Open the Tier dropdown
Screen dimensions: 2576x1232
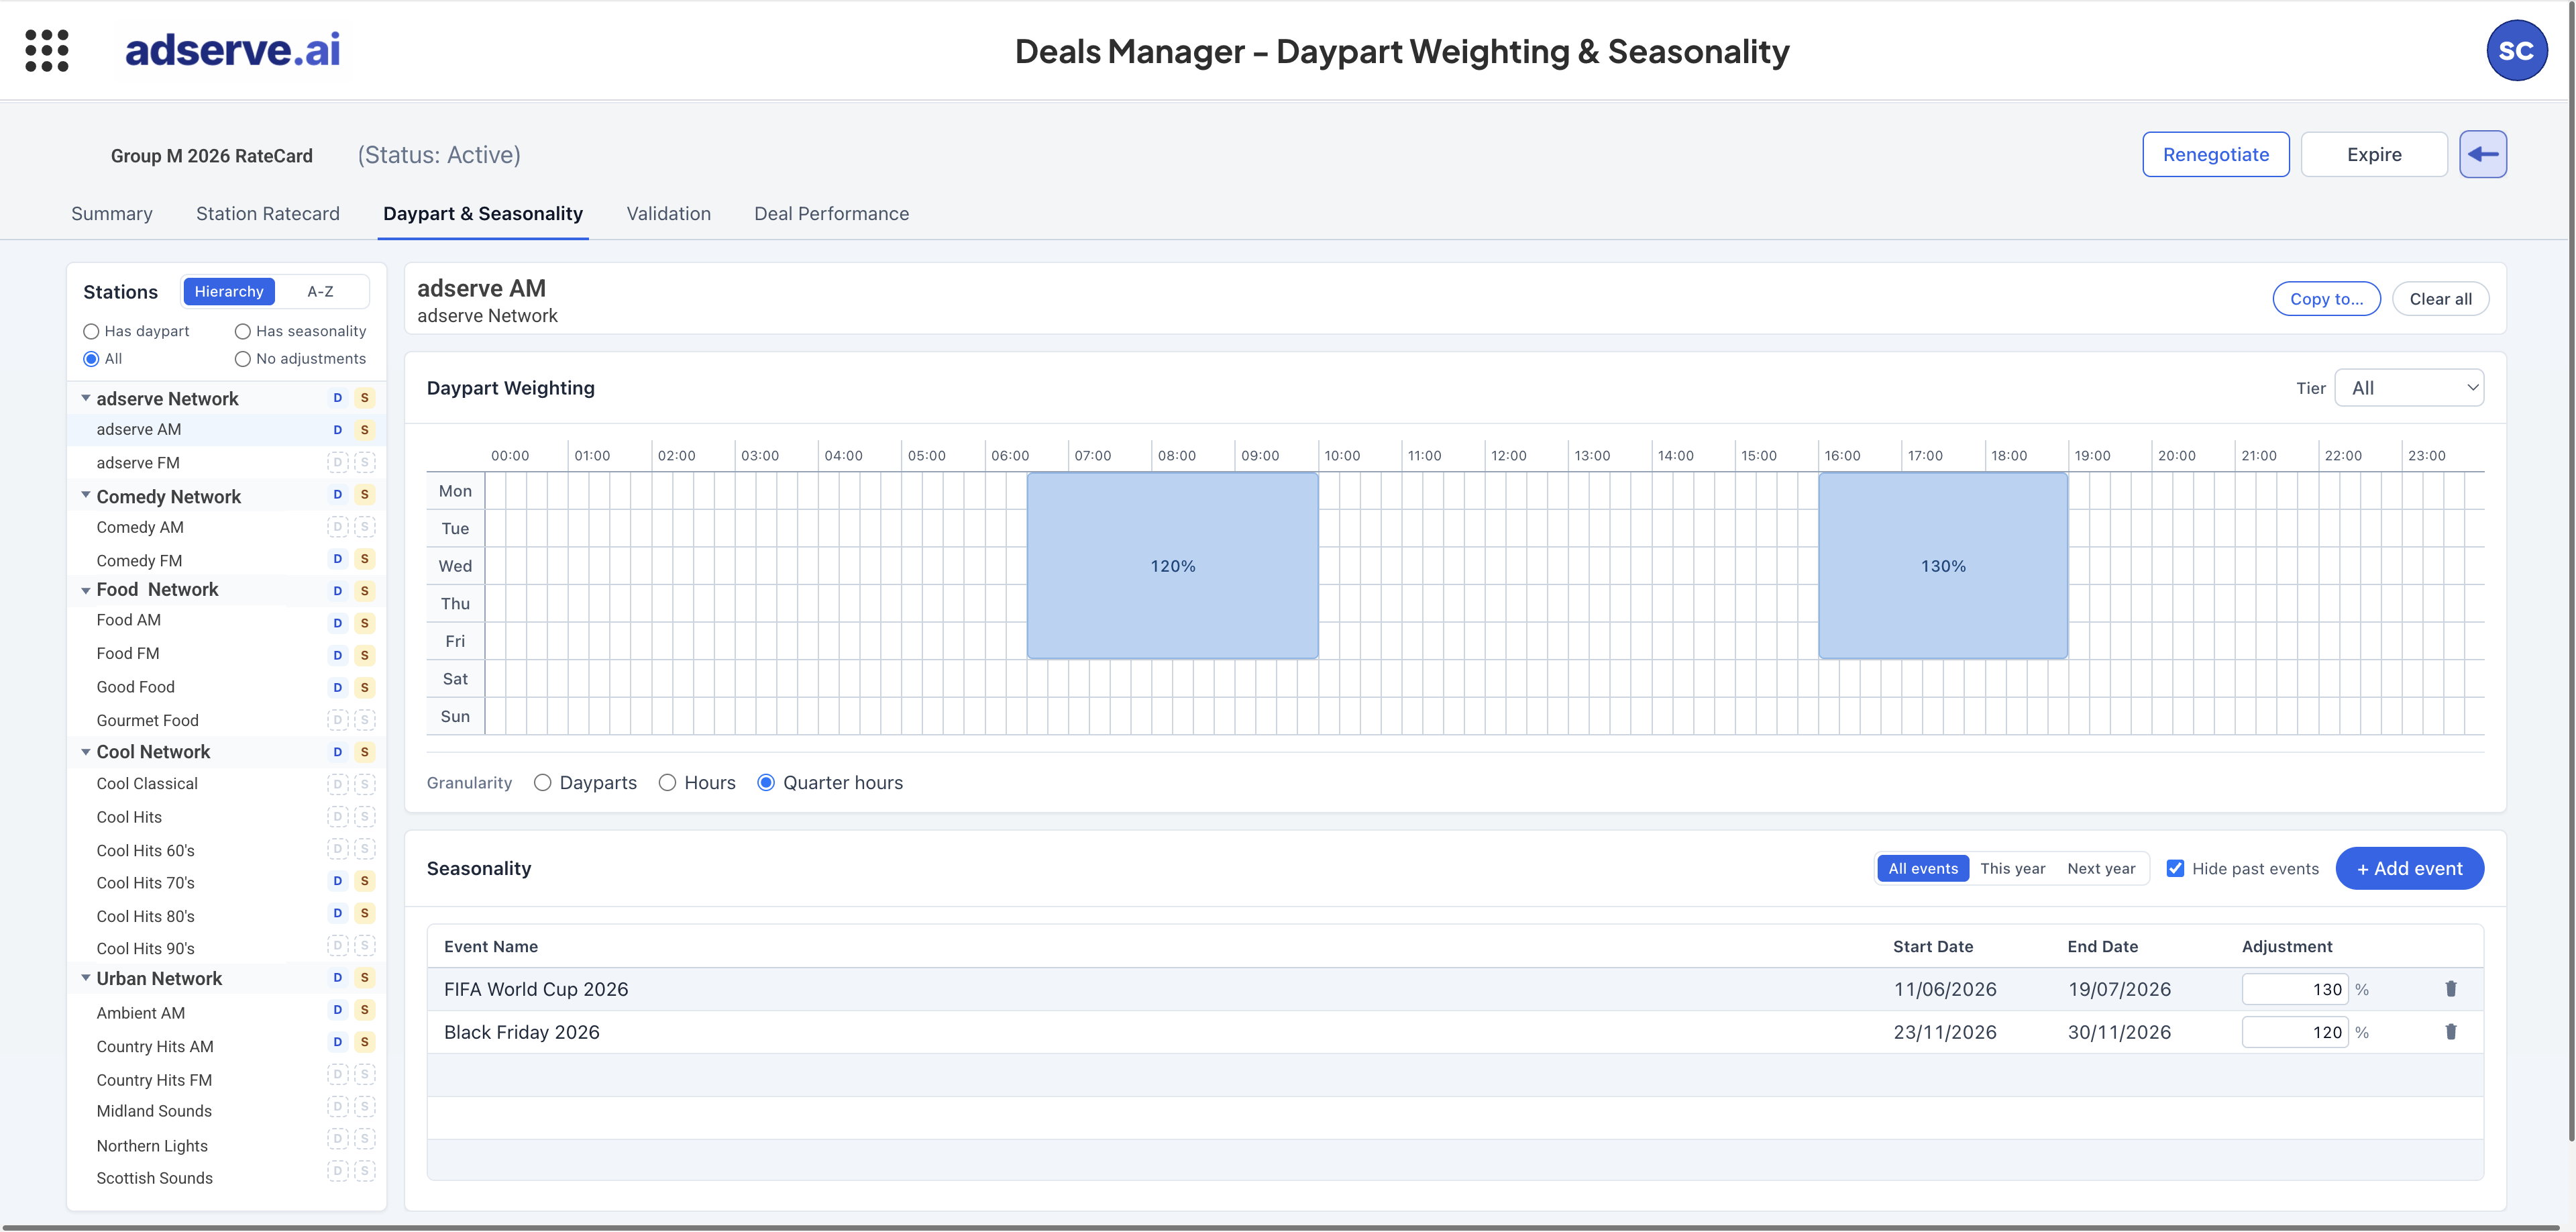[x=2408, y=388]
